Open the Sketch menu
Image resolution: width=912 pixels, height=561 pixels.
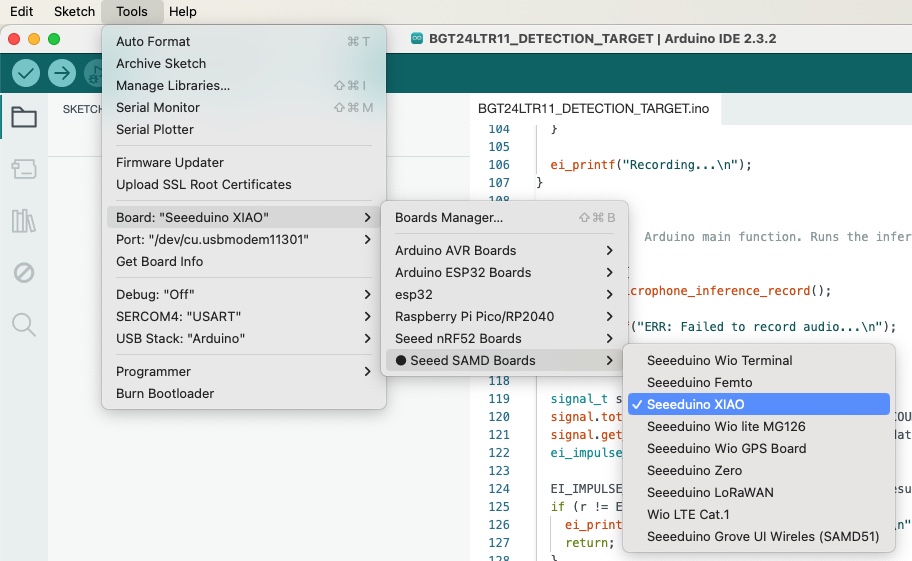(74, 12)
